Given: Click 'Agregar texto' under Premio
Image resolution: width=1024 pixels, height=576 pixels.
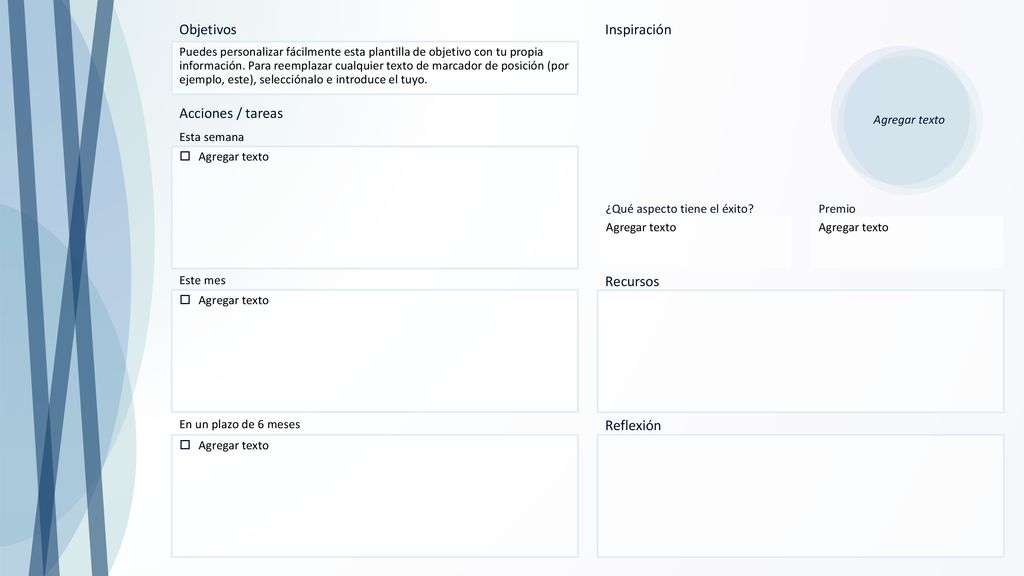Looking at the screenshot, I should pos(853,227).
